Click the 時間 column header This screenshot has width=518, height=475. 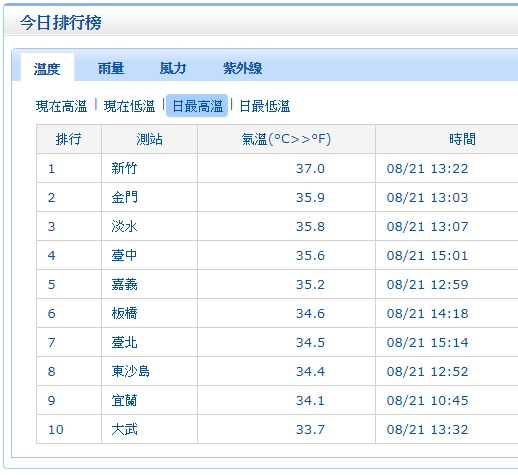(x=462, y=139)
